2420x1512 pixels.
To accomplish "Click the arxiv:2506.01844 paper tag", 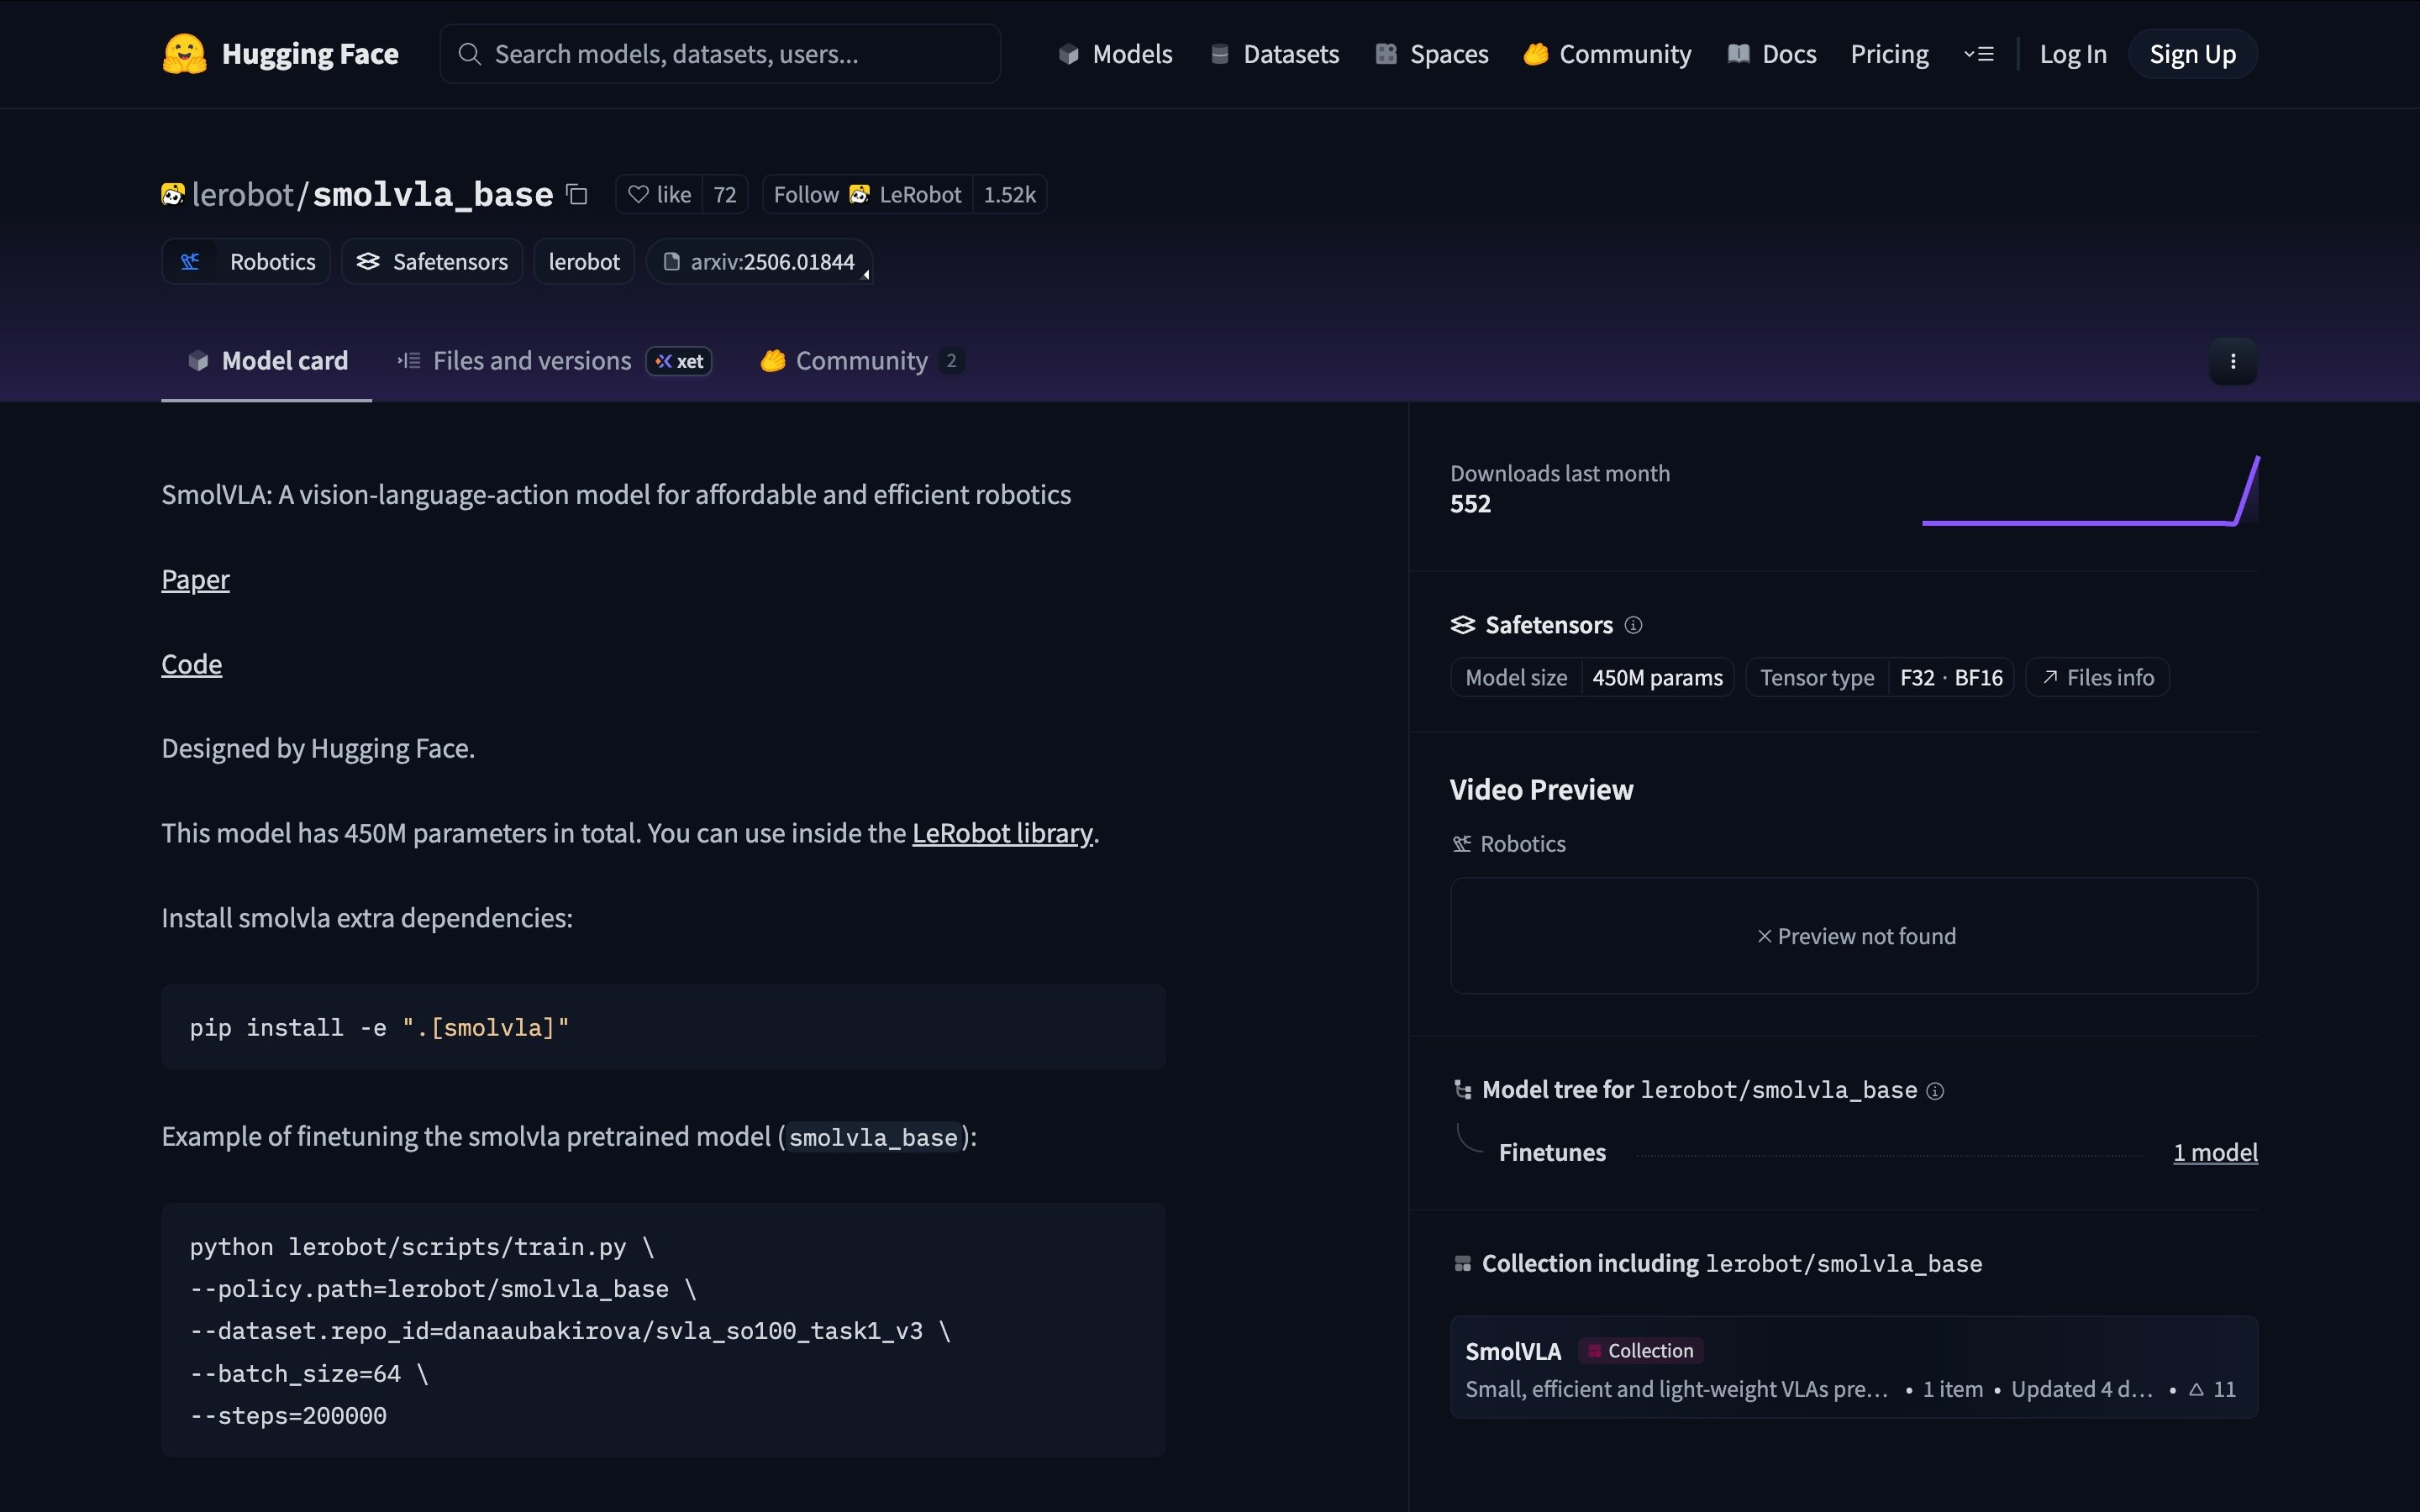I will 760,262.
